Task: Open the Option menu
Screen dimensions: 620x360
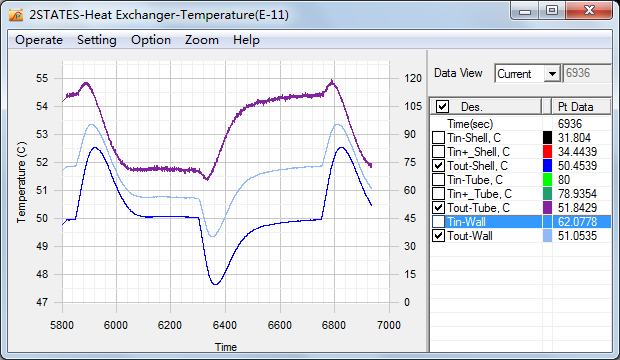Action: [151, 40]
